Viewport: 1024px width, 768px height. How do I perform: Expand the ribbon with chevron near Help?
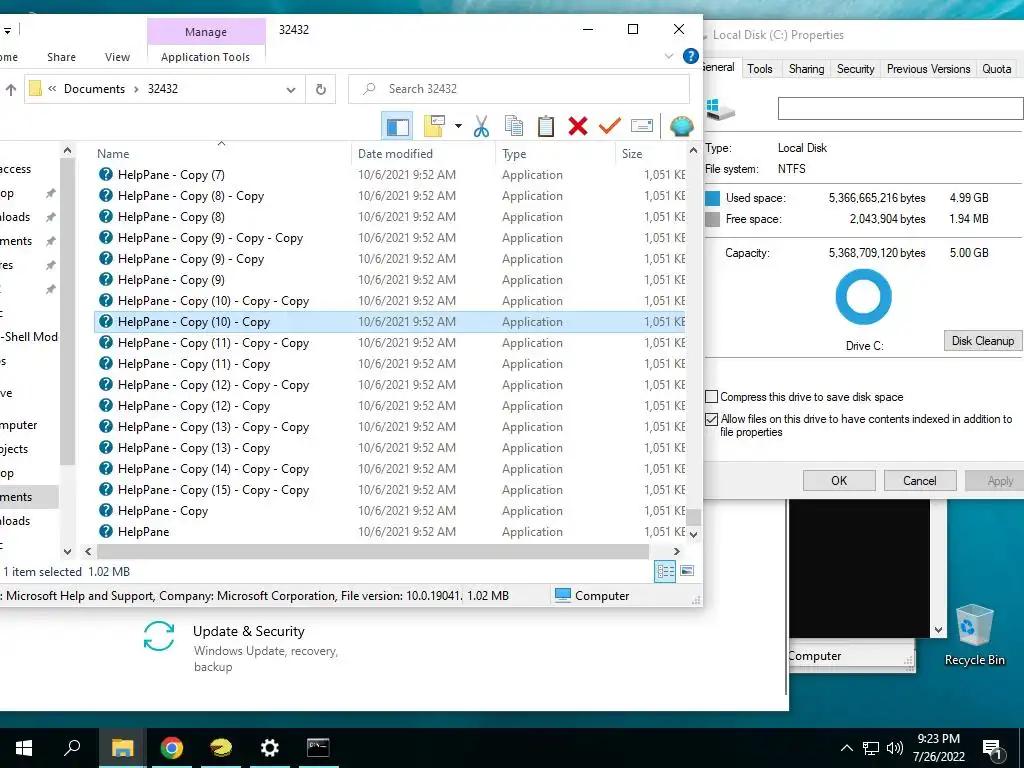(669, 56)
